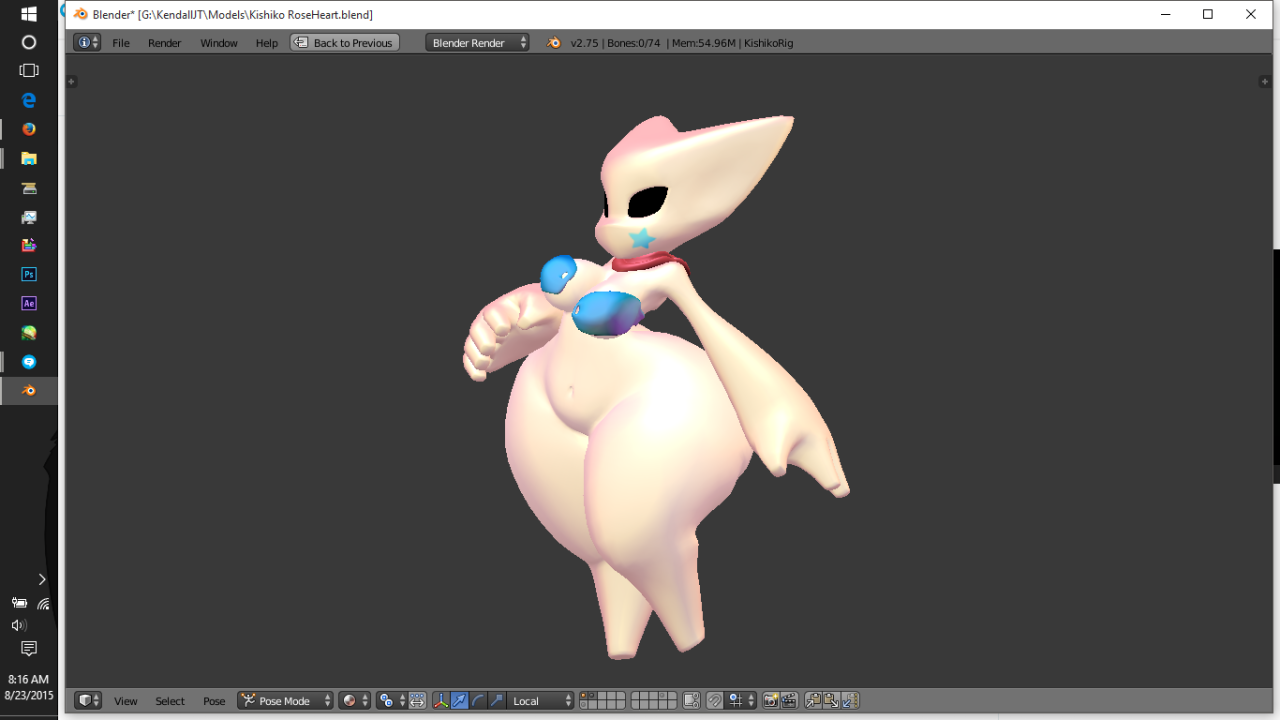
Task: Toggle the first scene layer button
Action: coord(584,696)
